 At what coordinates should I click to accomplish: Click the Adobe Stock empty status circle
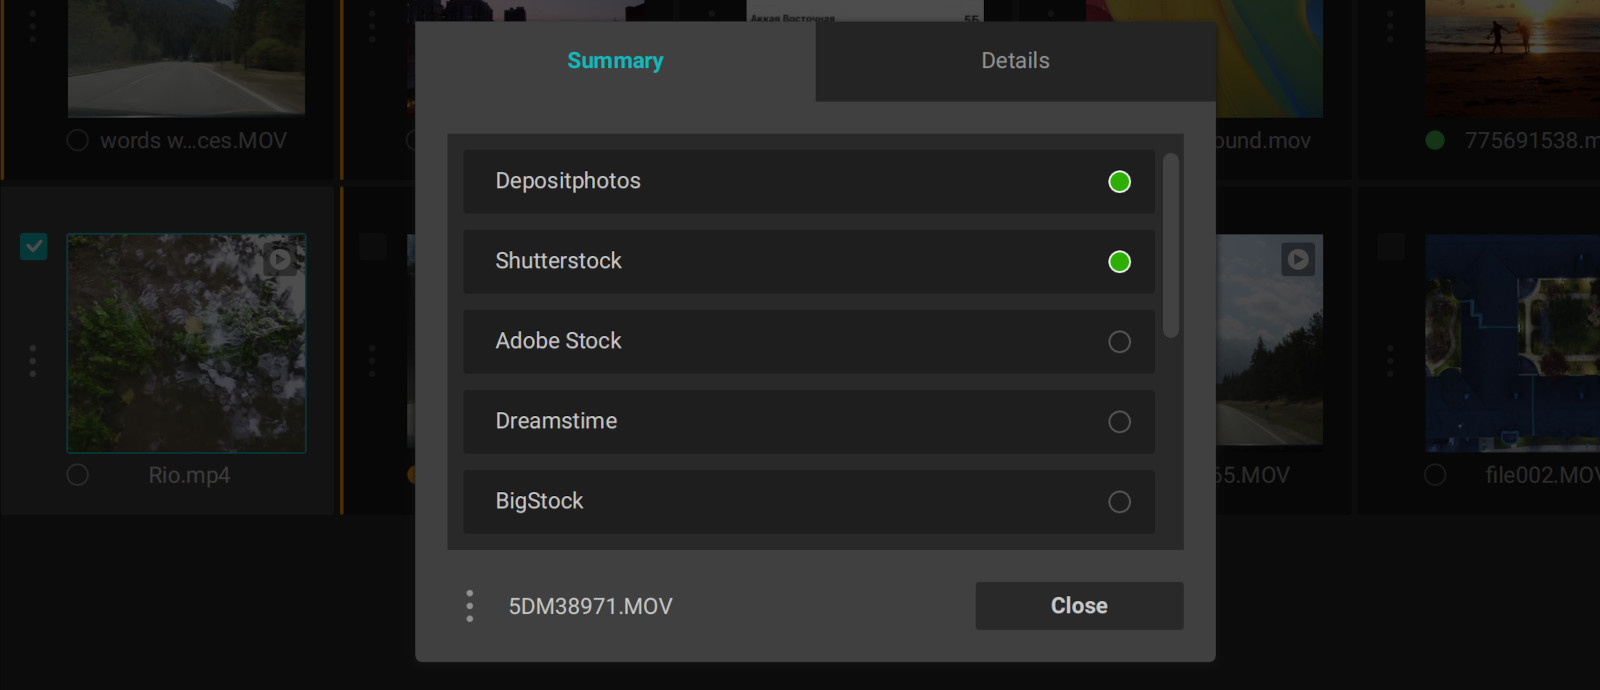(1119, 342)
